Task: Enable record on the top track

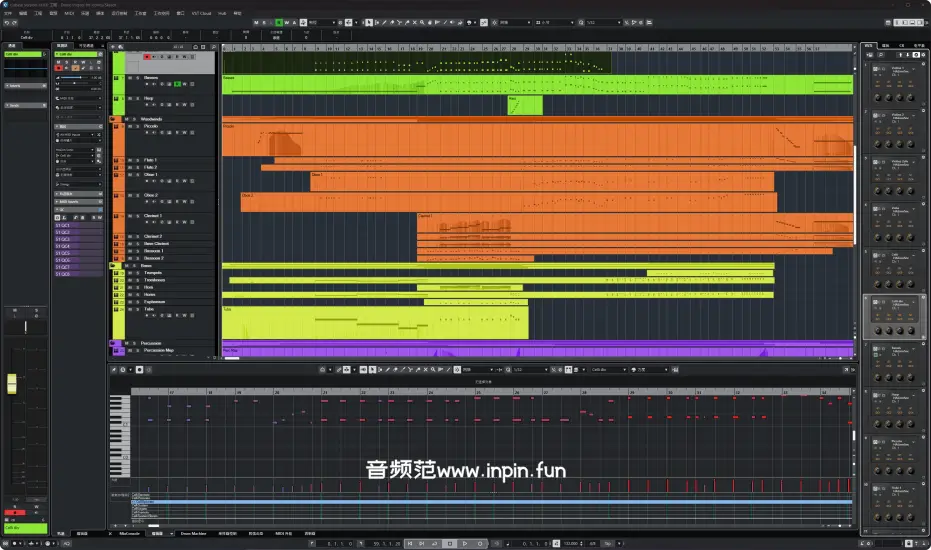Action: [x=148, y=57]
